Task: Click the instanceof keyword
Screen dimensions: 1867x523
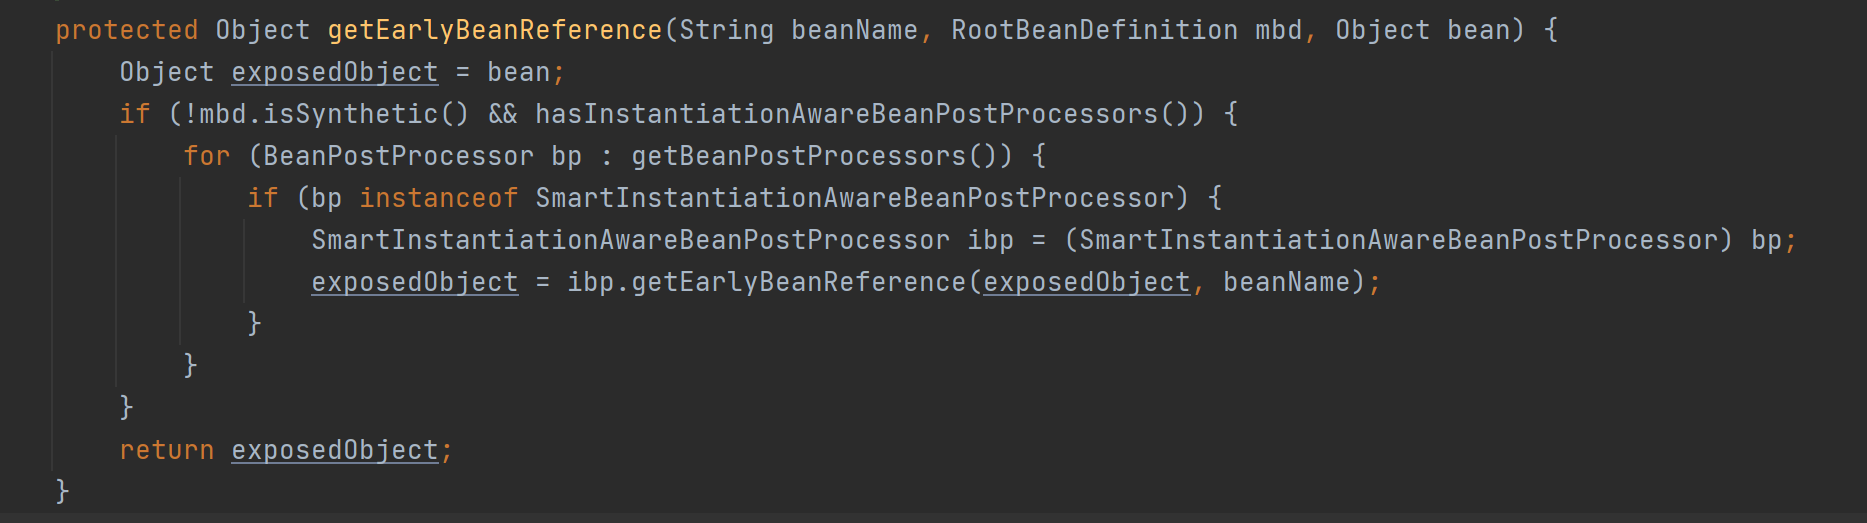Action: tap(438, 198)
